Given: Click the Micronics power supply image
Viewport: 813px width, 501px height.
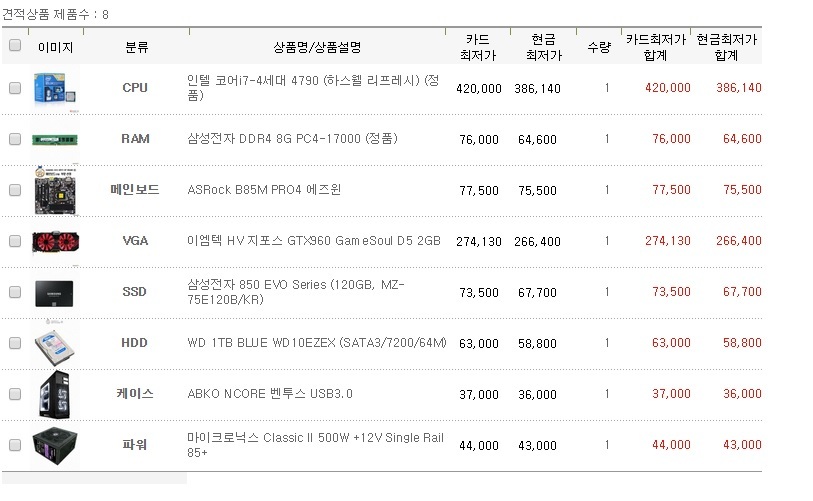Looking at the screenshot, I should pyautogui.click(x=55, y=444).
